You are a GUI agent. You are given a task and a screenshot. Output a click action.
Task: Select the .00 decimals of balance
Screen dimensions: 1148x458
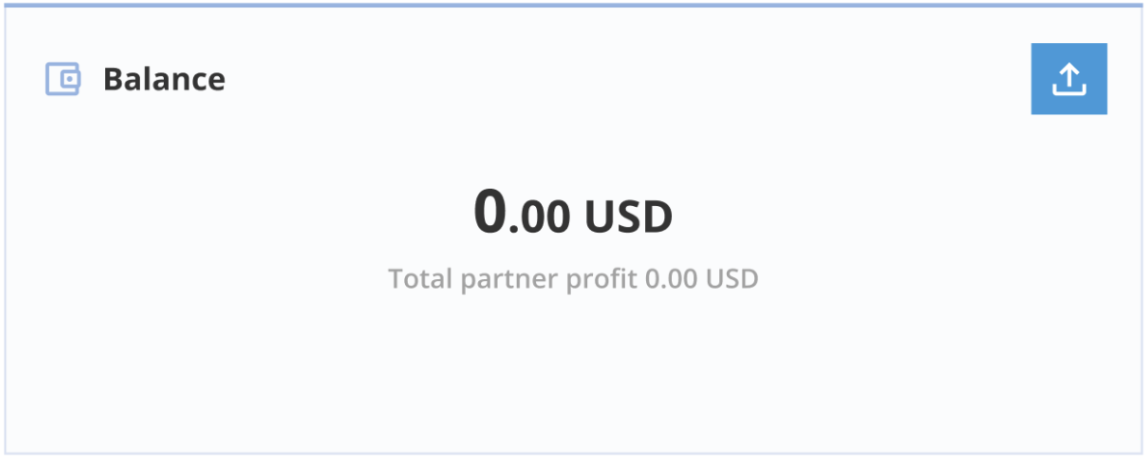tap(540, 217)
